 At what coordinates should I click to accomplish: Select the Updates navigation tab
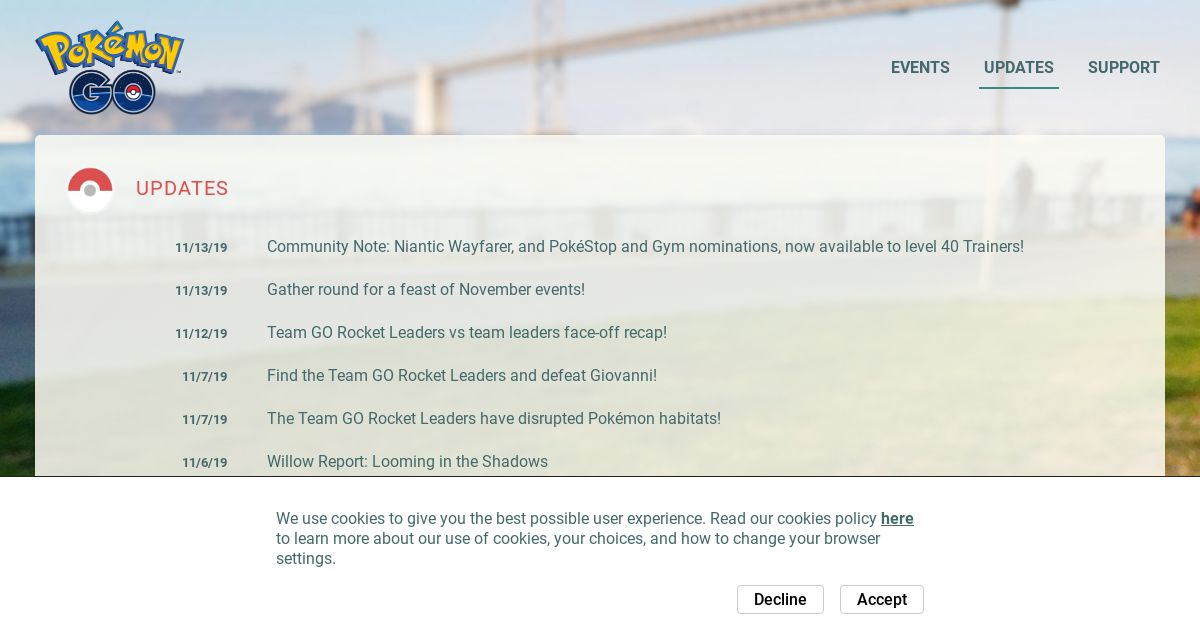(1019, 67)
